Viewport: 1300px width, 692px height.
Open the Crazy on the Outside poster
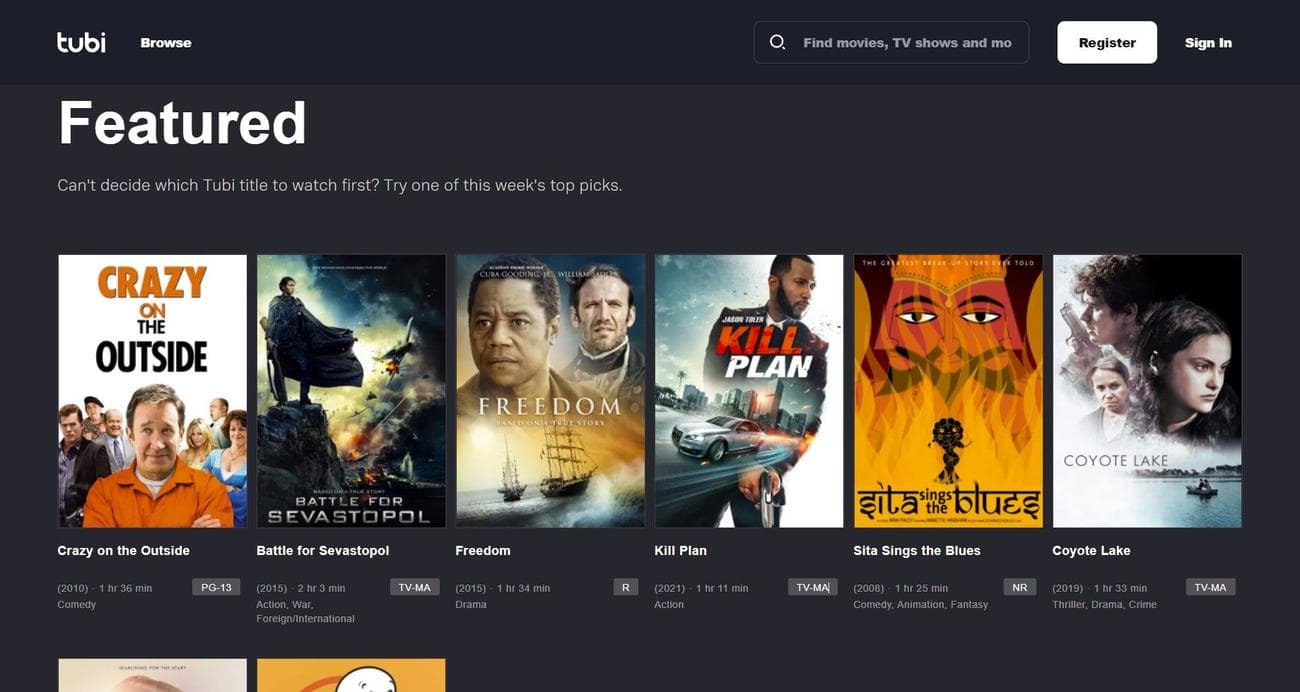152,390
